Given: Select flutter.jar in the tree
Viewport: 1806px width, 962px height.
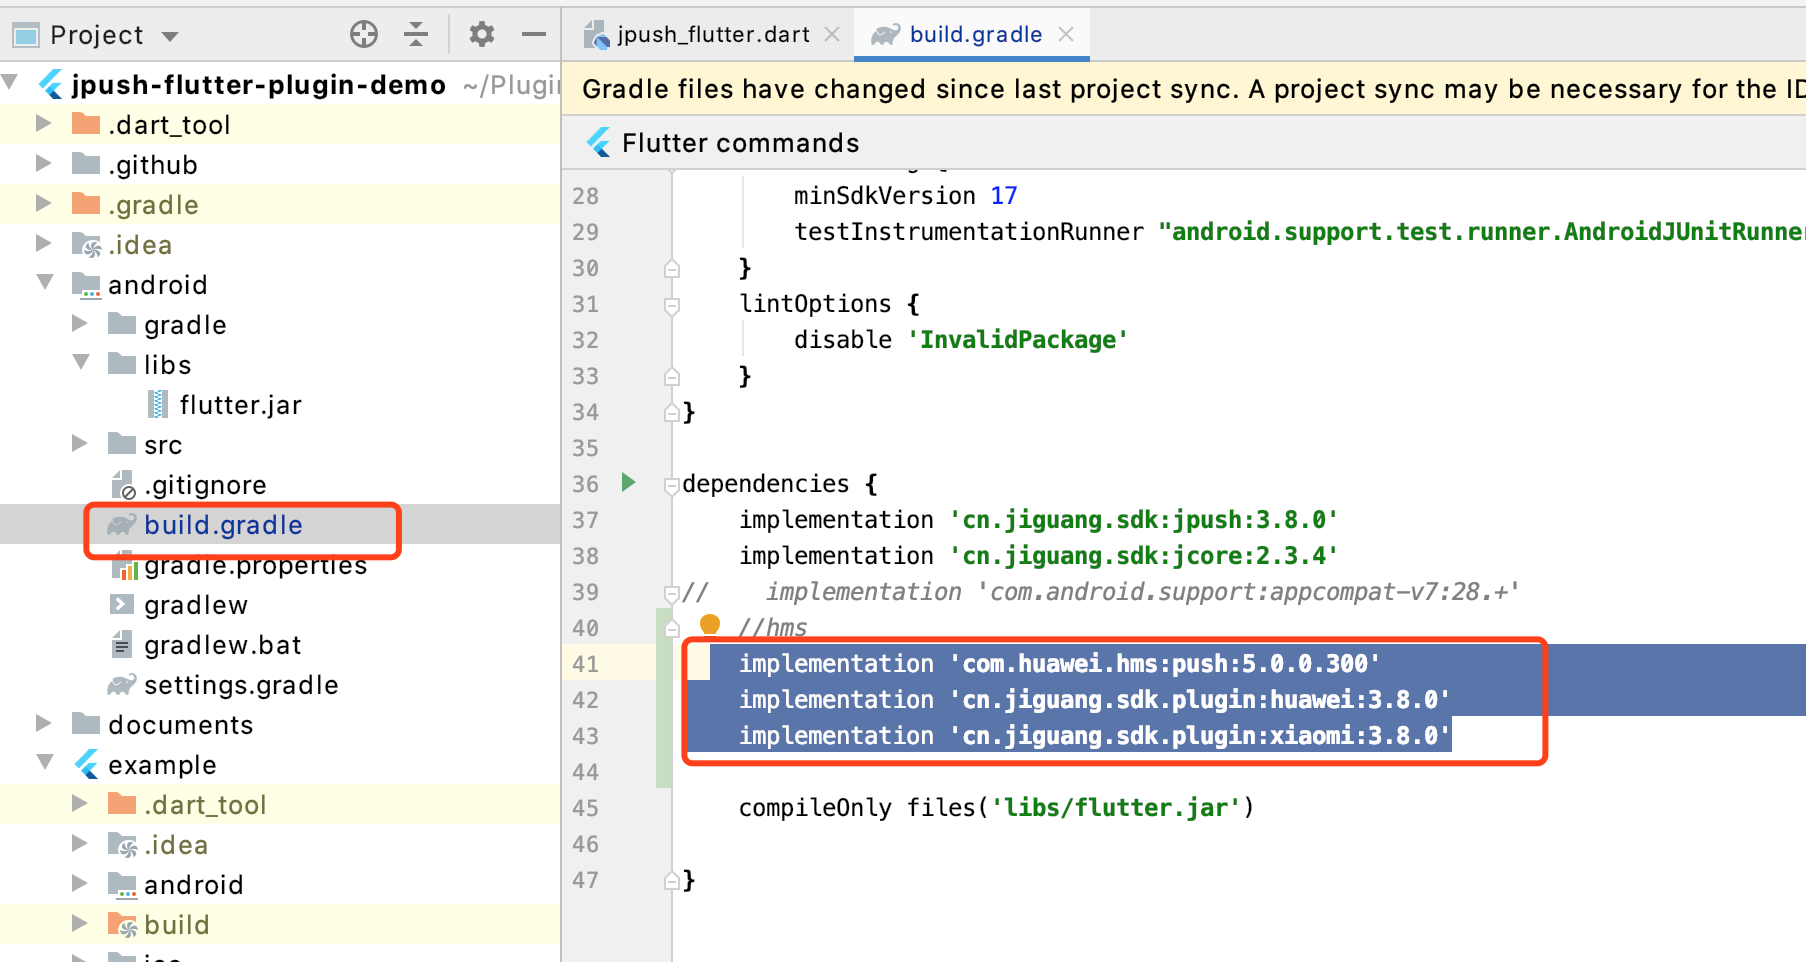Looking at the screenshot, I should 240,405.
